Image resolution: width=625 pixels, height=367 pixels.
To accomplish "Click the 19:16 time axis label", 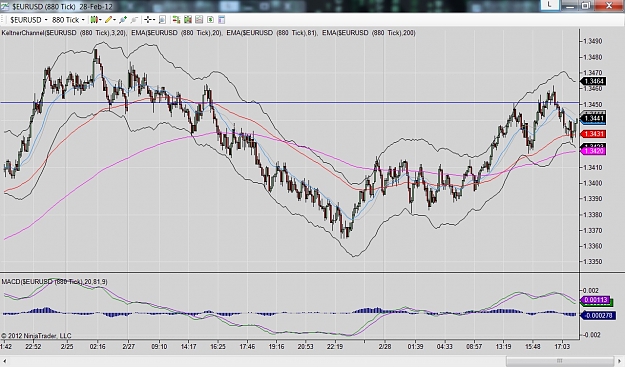I will pyautogui.click(x=276, y=347).
